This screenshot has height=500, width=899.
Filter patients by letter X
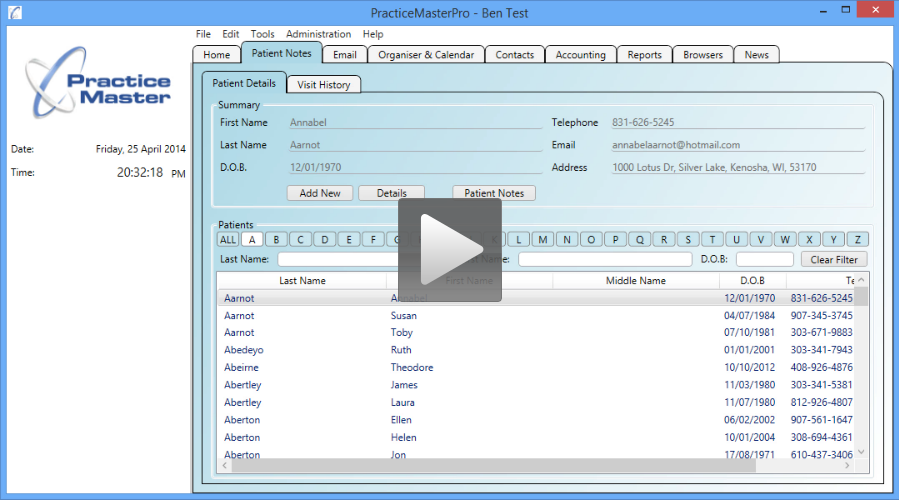(809, 240)
